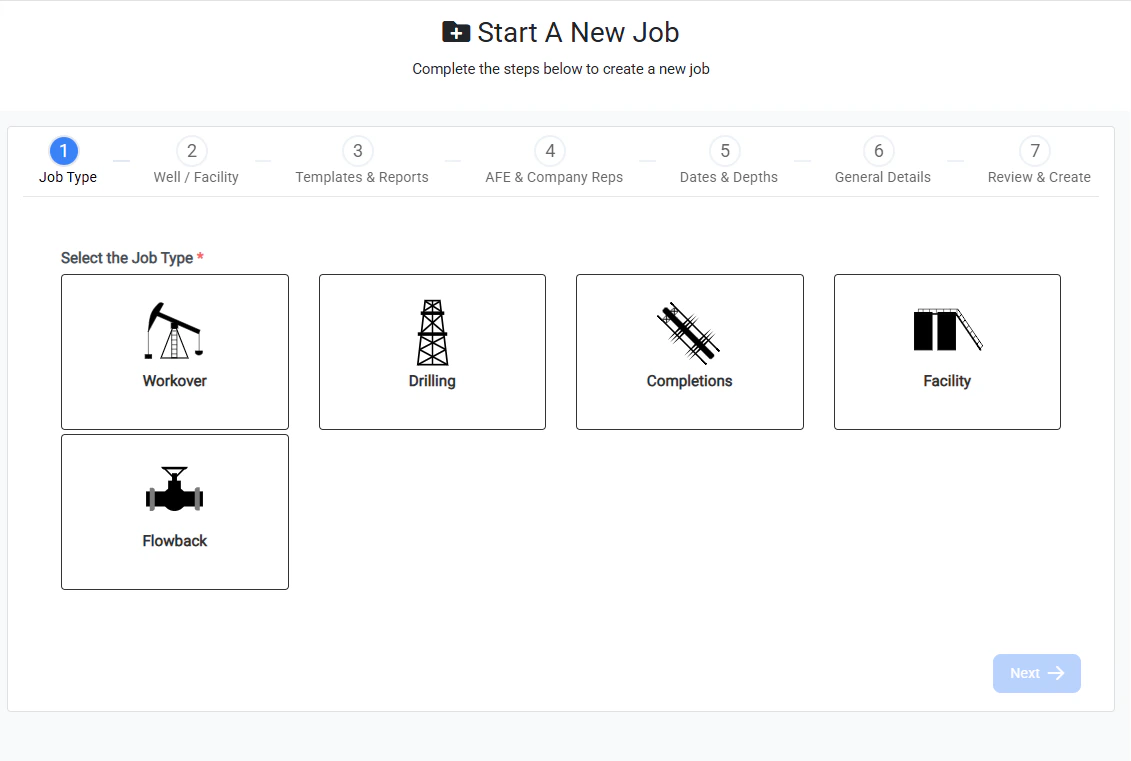The height and width of the screenshot is (761, 1131).
Task: Click the Completions well lateral icon
Action: (x=689, y=335)
